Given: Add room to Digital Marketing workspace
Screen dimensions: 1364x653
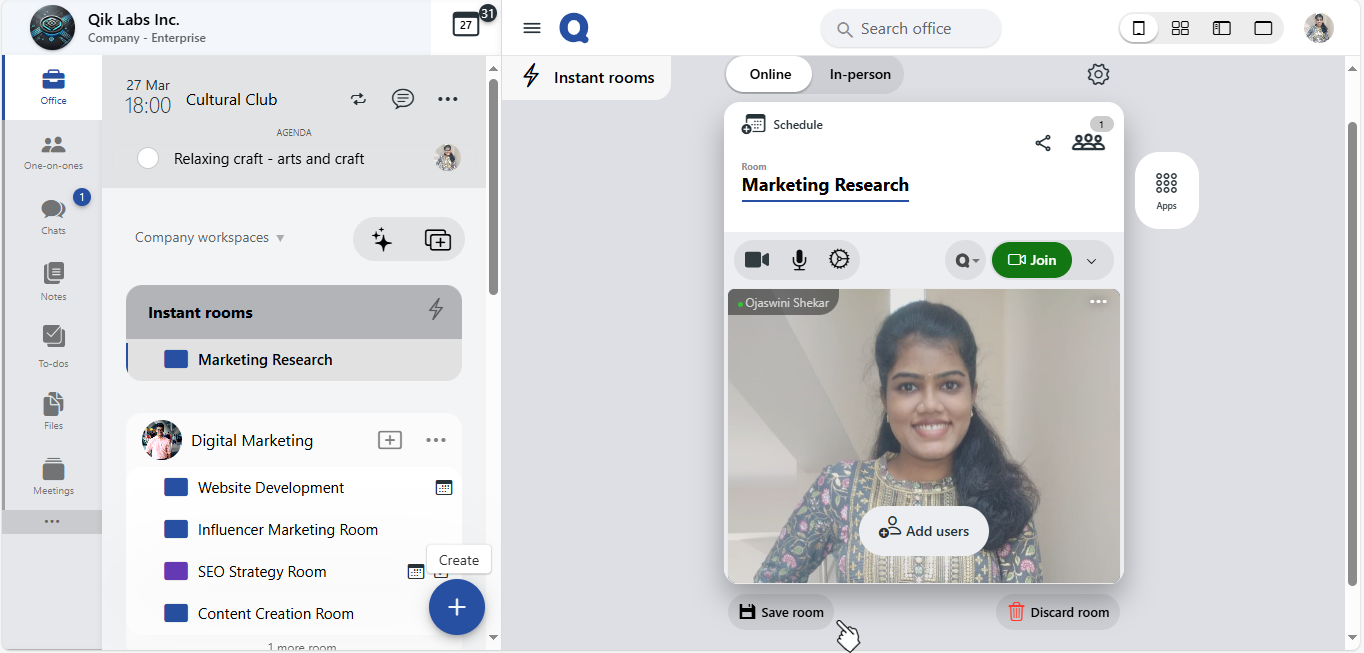Looking at the screenshot, I should click(390, 440).
